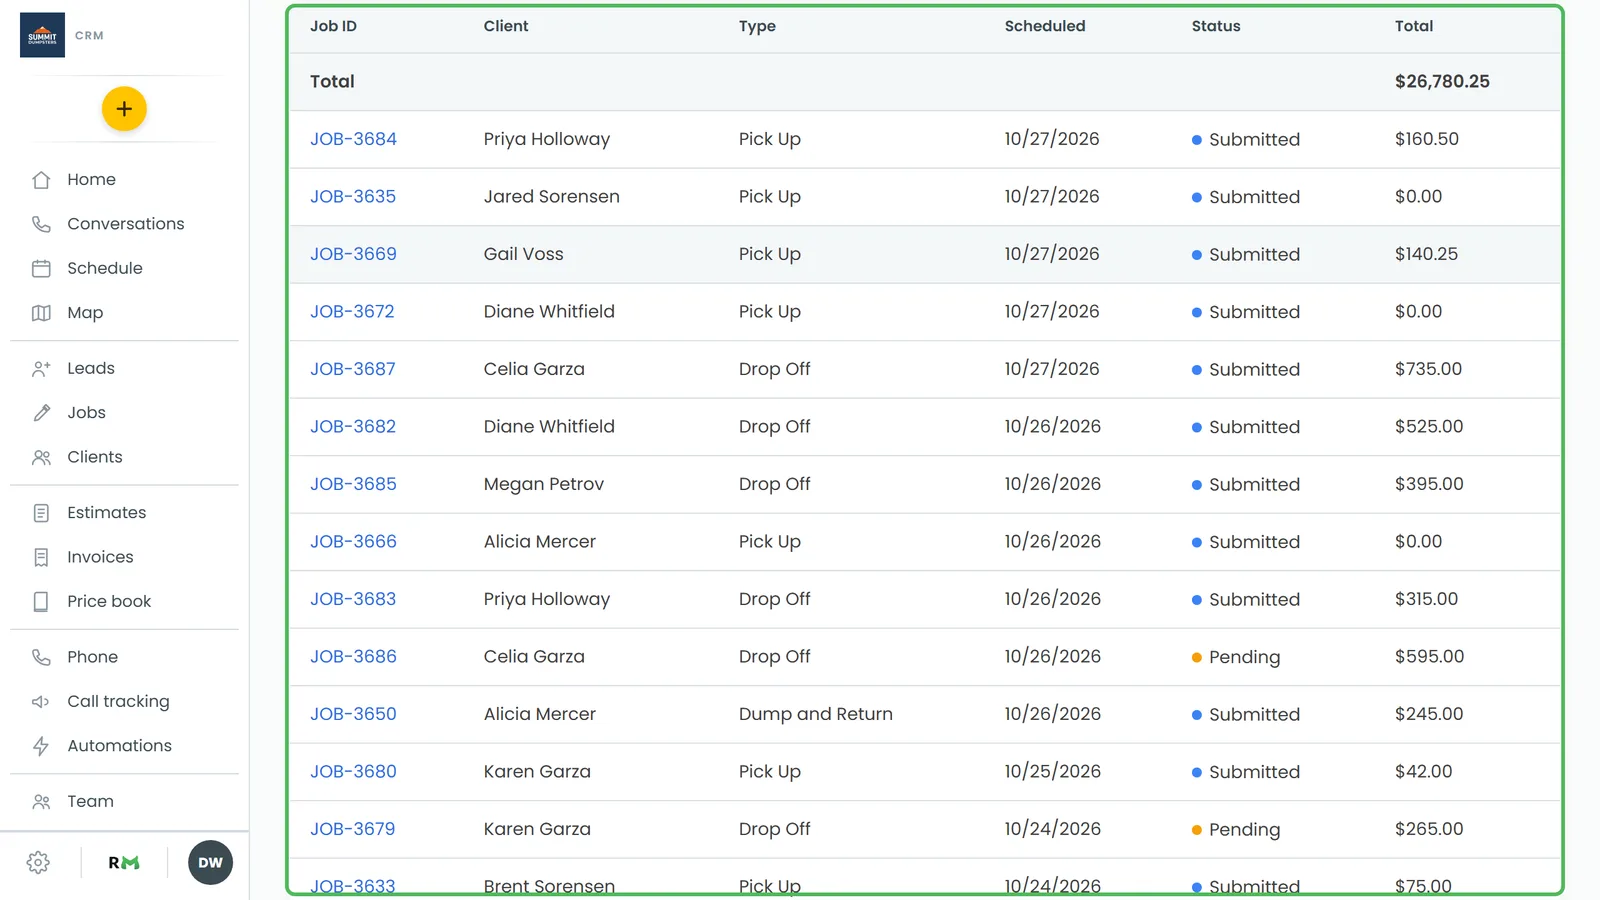Image resolution: width=1600 pixels, height=900 pixels.
Task: Open job link JOB-3682
Action: tap(353, 427)
